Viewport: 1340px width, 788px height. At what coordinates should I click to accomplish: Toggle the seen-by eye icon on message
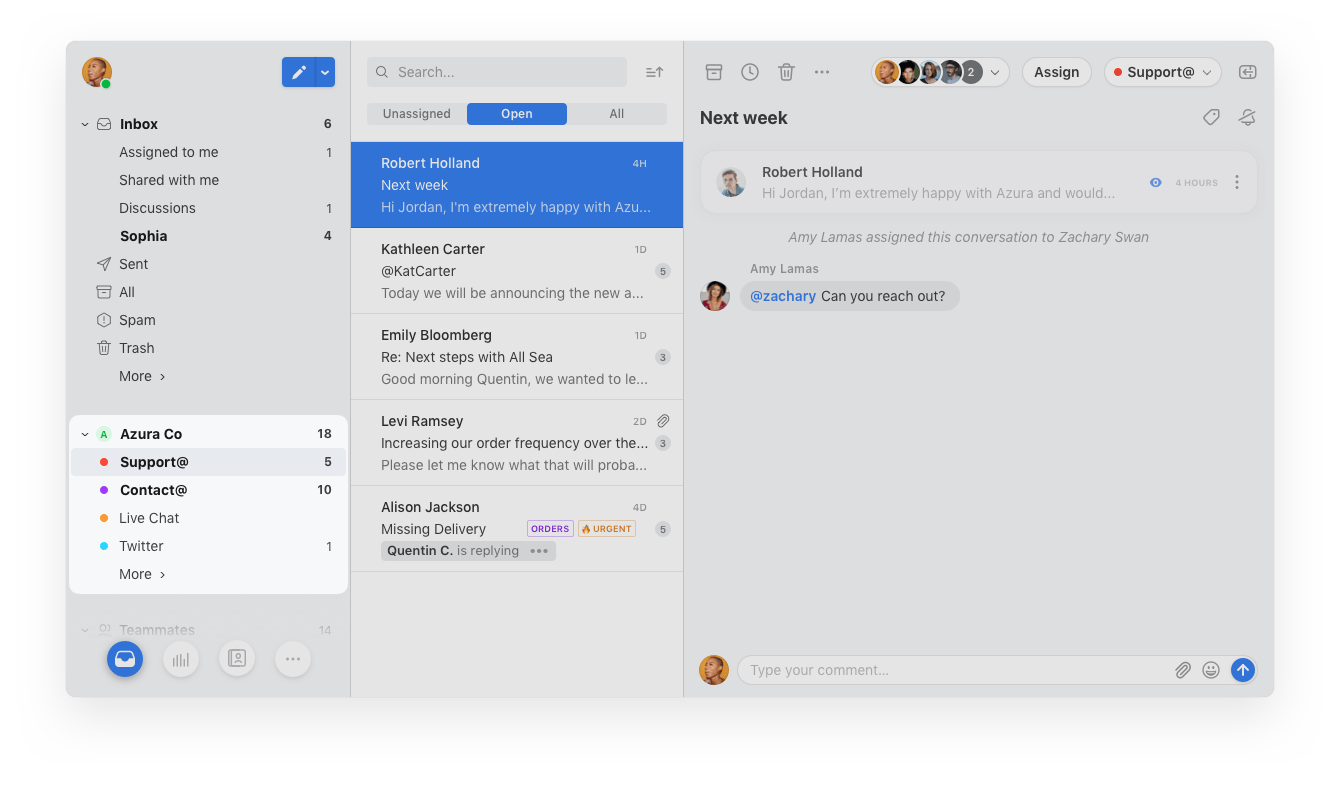(1156, 183)
